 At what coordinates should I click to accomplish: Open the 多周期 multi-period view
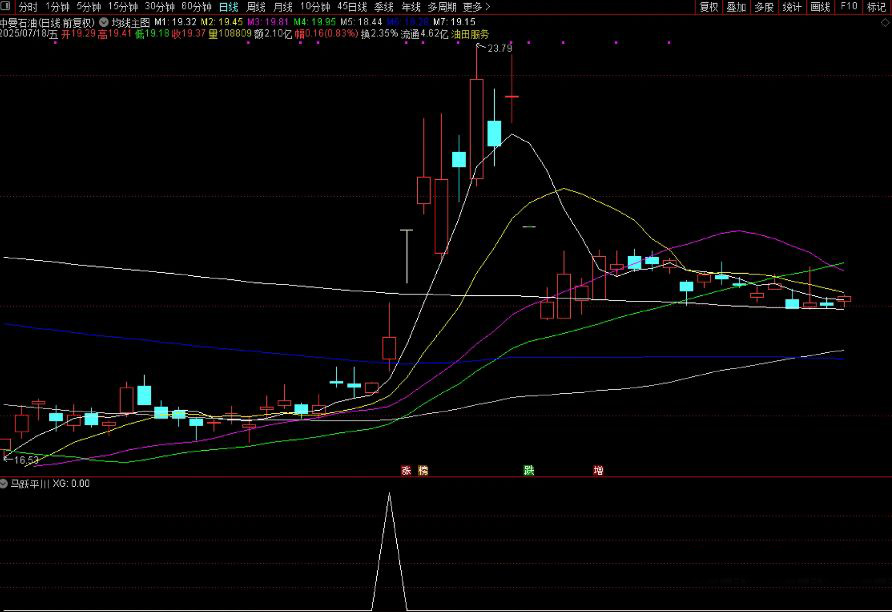tap(440, 6)
